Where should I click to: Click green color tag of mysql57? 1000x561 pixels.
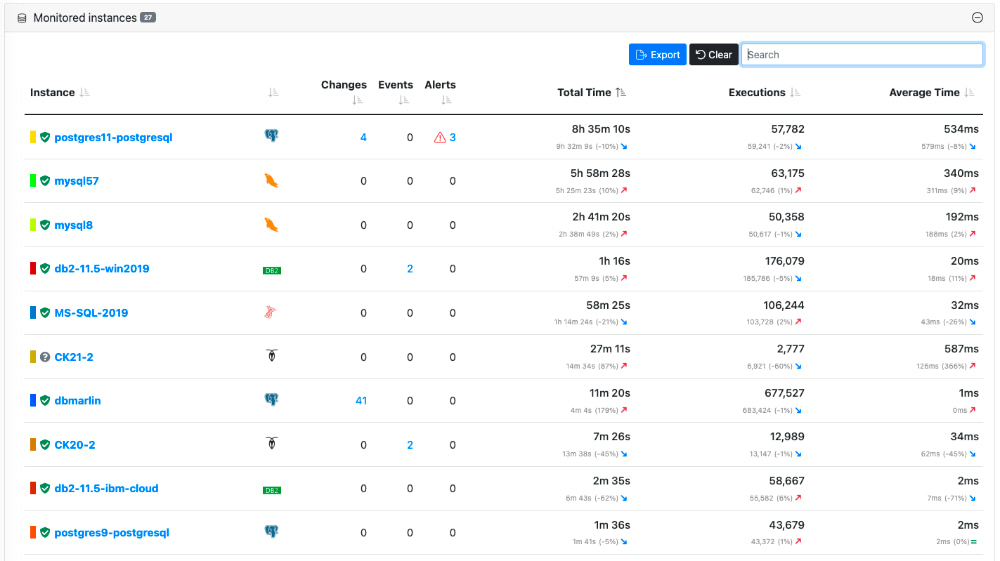click(x=33, y=181)
